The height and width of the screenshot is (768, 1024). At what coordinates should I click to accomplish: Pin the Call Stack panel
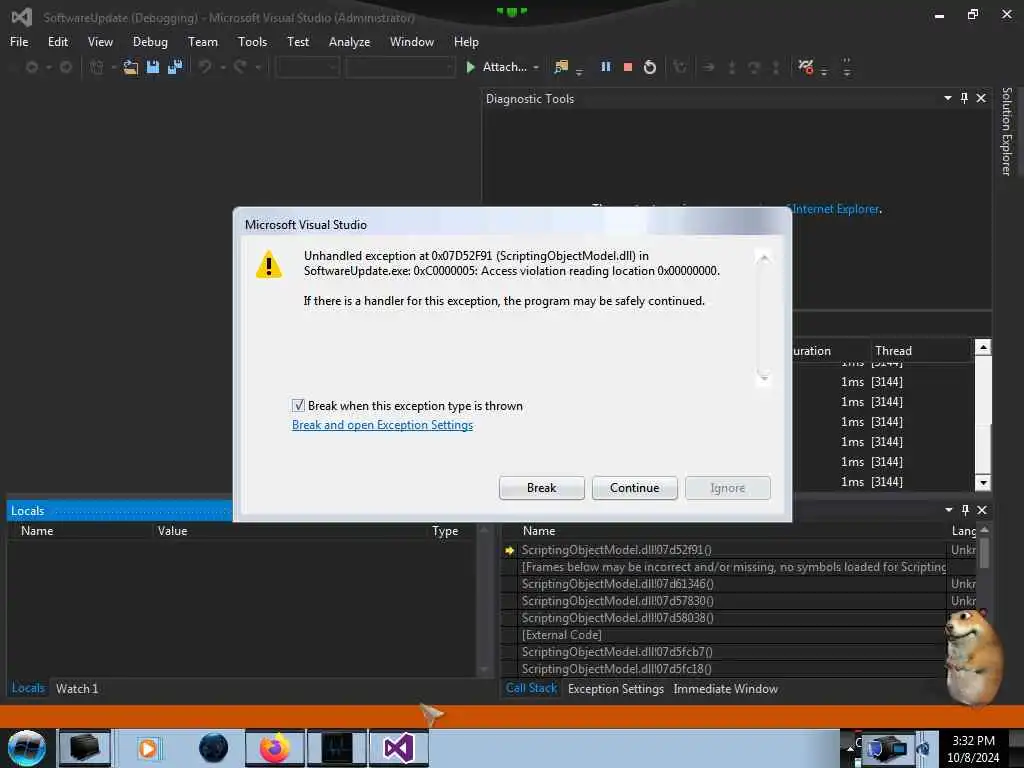[x=965, y=510]
